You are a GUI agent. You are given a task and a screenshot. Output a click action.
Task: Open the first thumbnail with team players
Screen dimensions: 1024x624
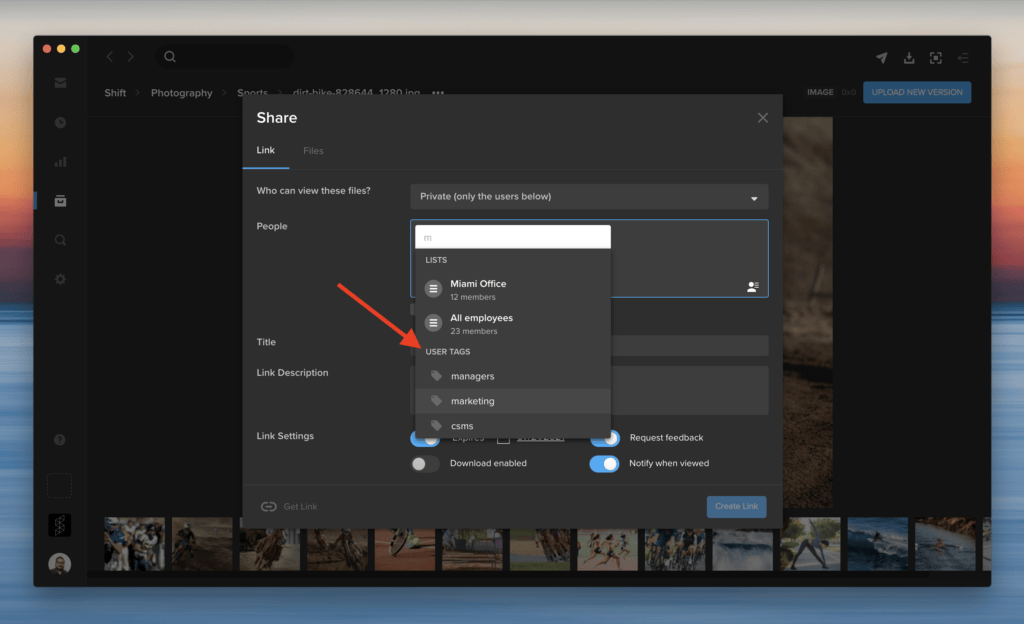[x=134, y=544]
